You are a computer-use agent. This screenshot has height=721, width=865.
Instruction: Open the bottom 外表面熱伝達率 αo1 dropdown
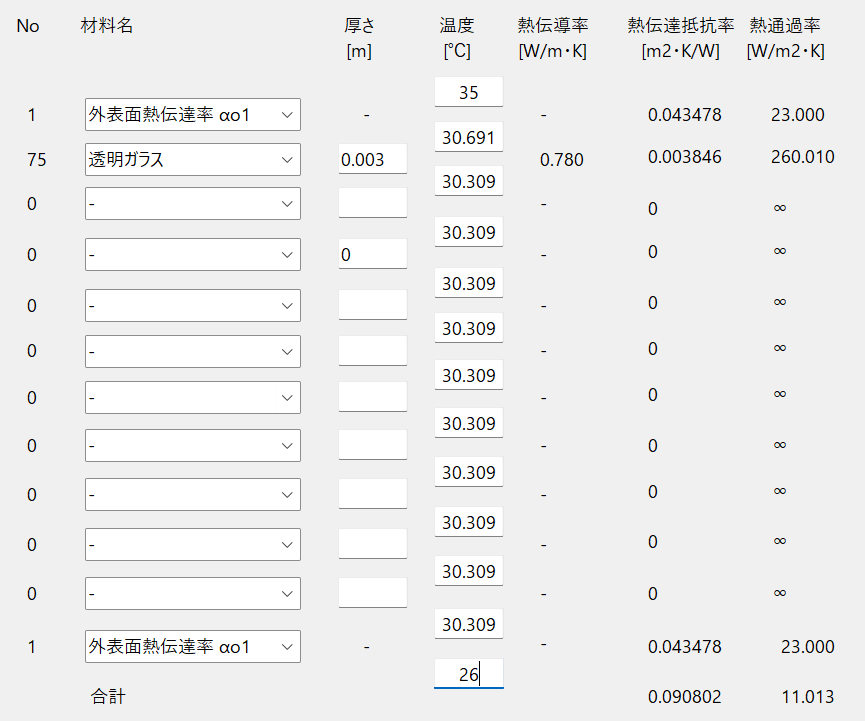point(193,647)
